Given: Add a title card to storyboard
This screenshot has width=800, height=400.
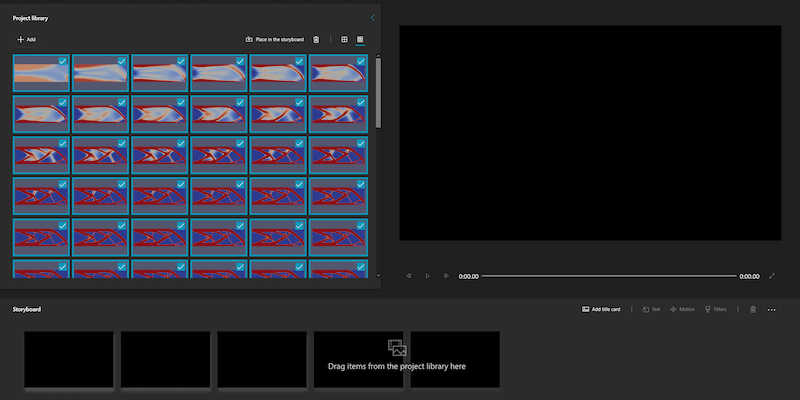Looking at the screenshot, I should click(601, 310).
